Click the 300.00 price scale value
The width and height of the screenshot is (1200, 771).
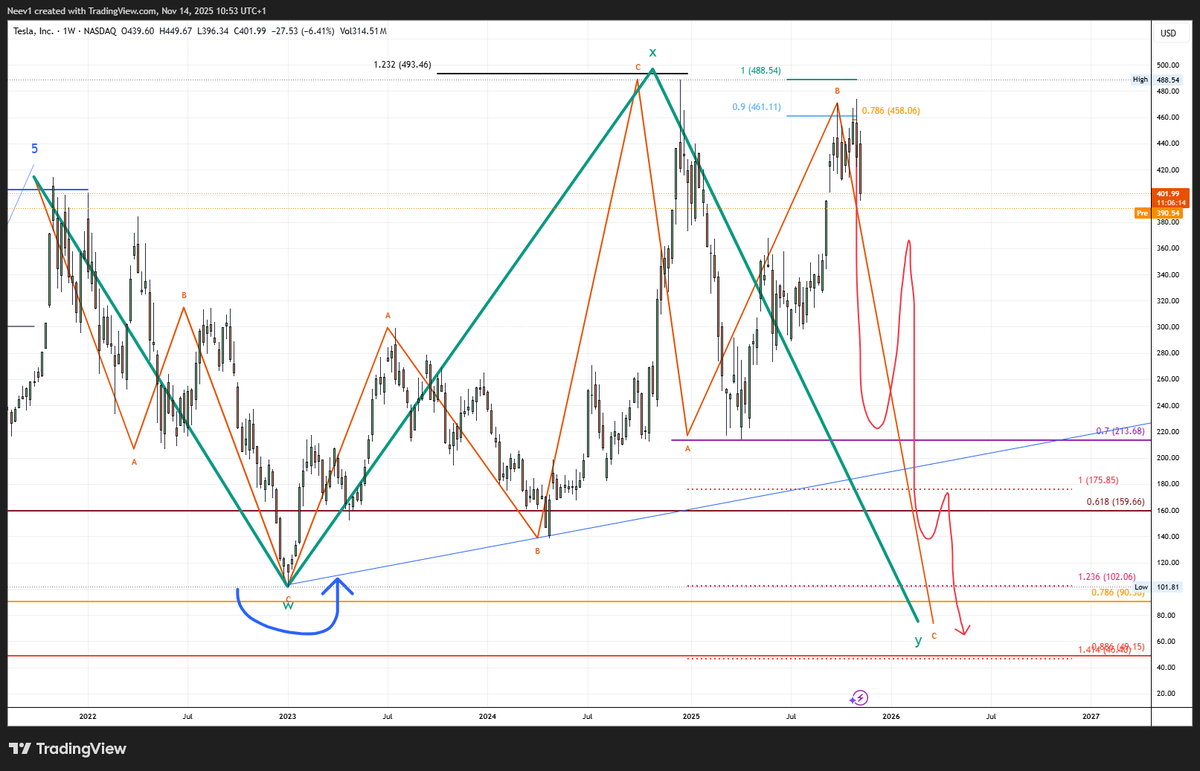(1167, 327)
